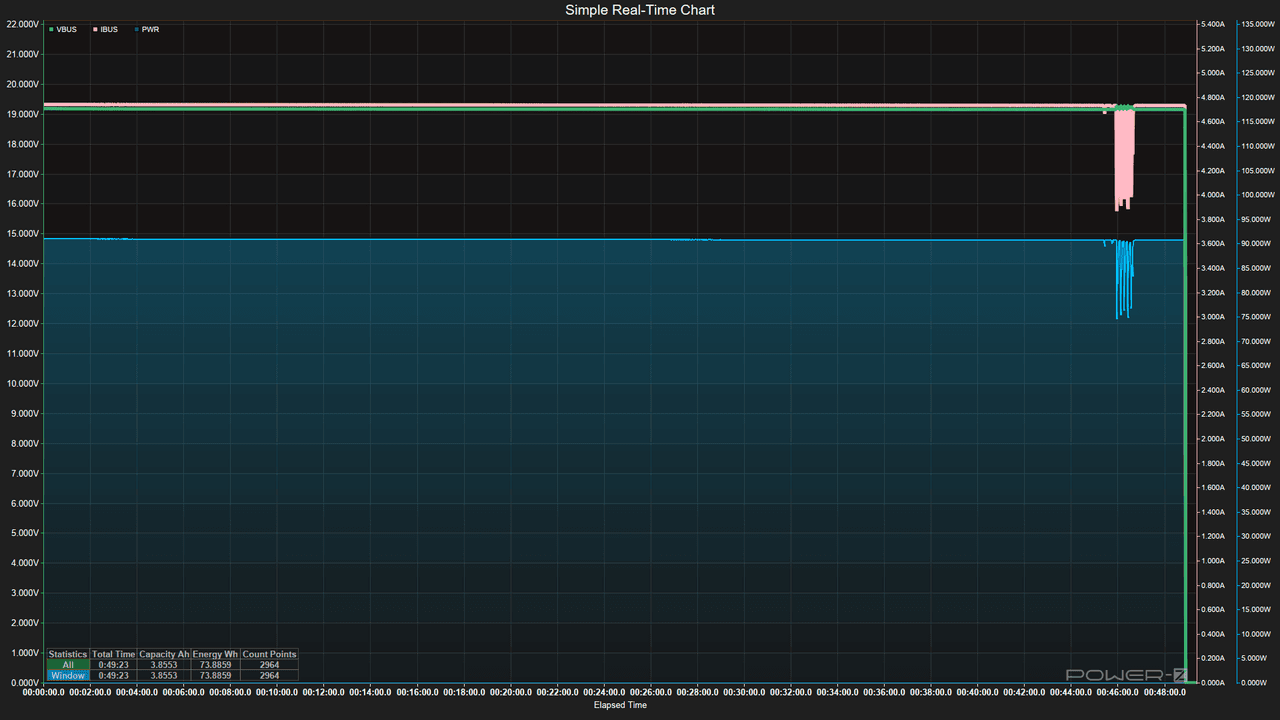This screenshot has height=720, width=1280.
Task: Click the 'Total Time' column header
Action: pos(113,654)
